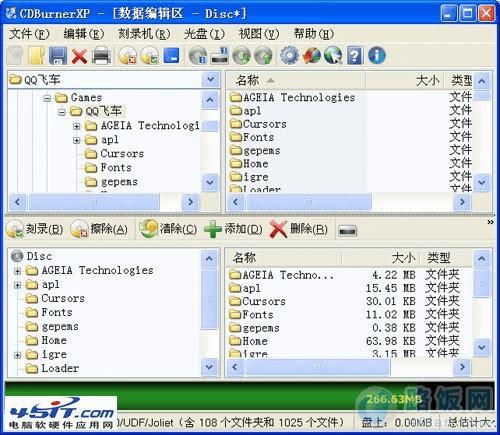
Task: Click the 清除(C) clear button
Action: click(168, 229)
